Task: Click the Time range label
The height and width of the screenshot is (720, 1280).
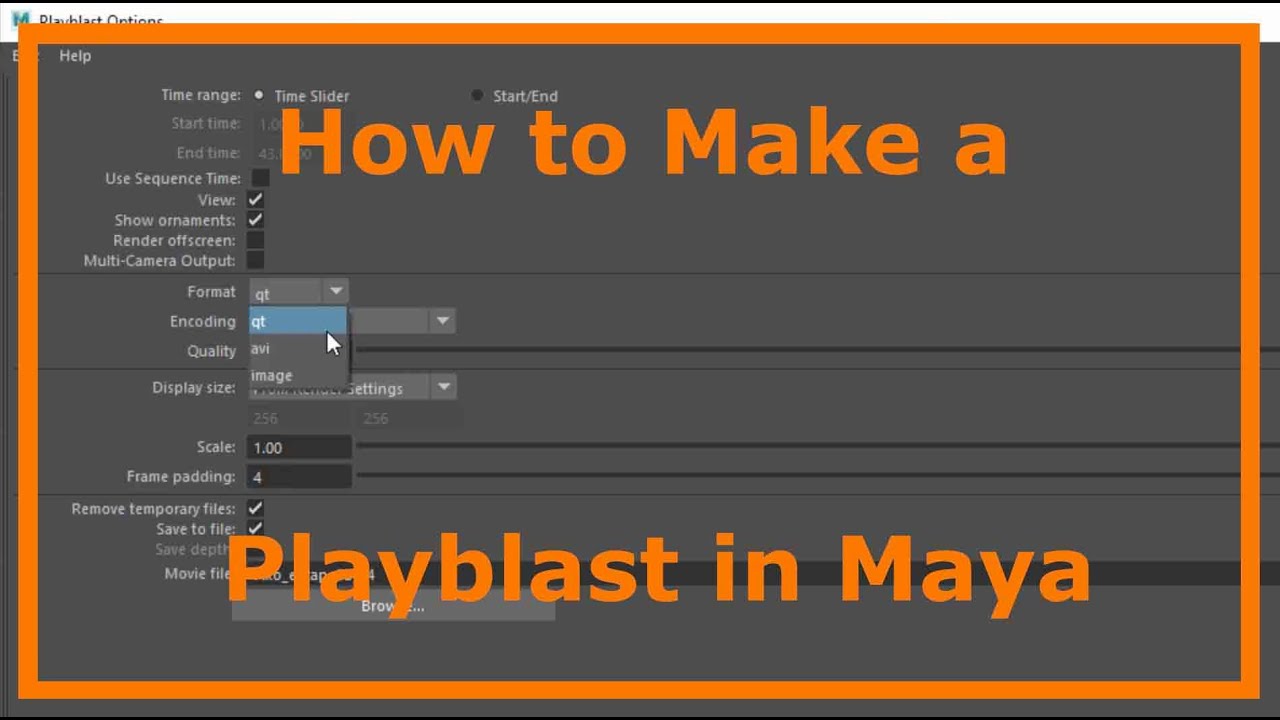Action: 201,95
